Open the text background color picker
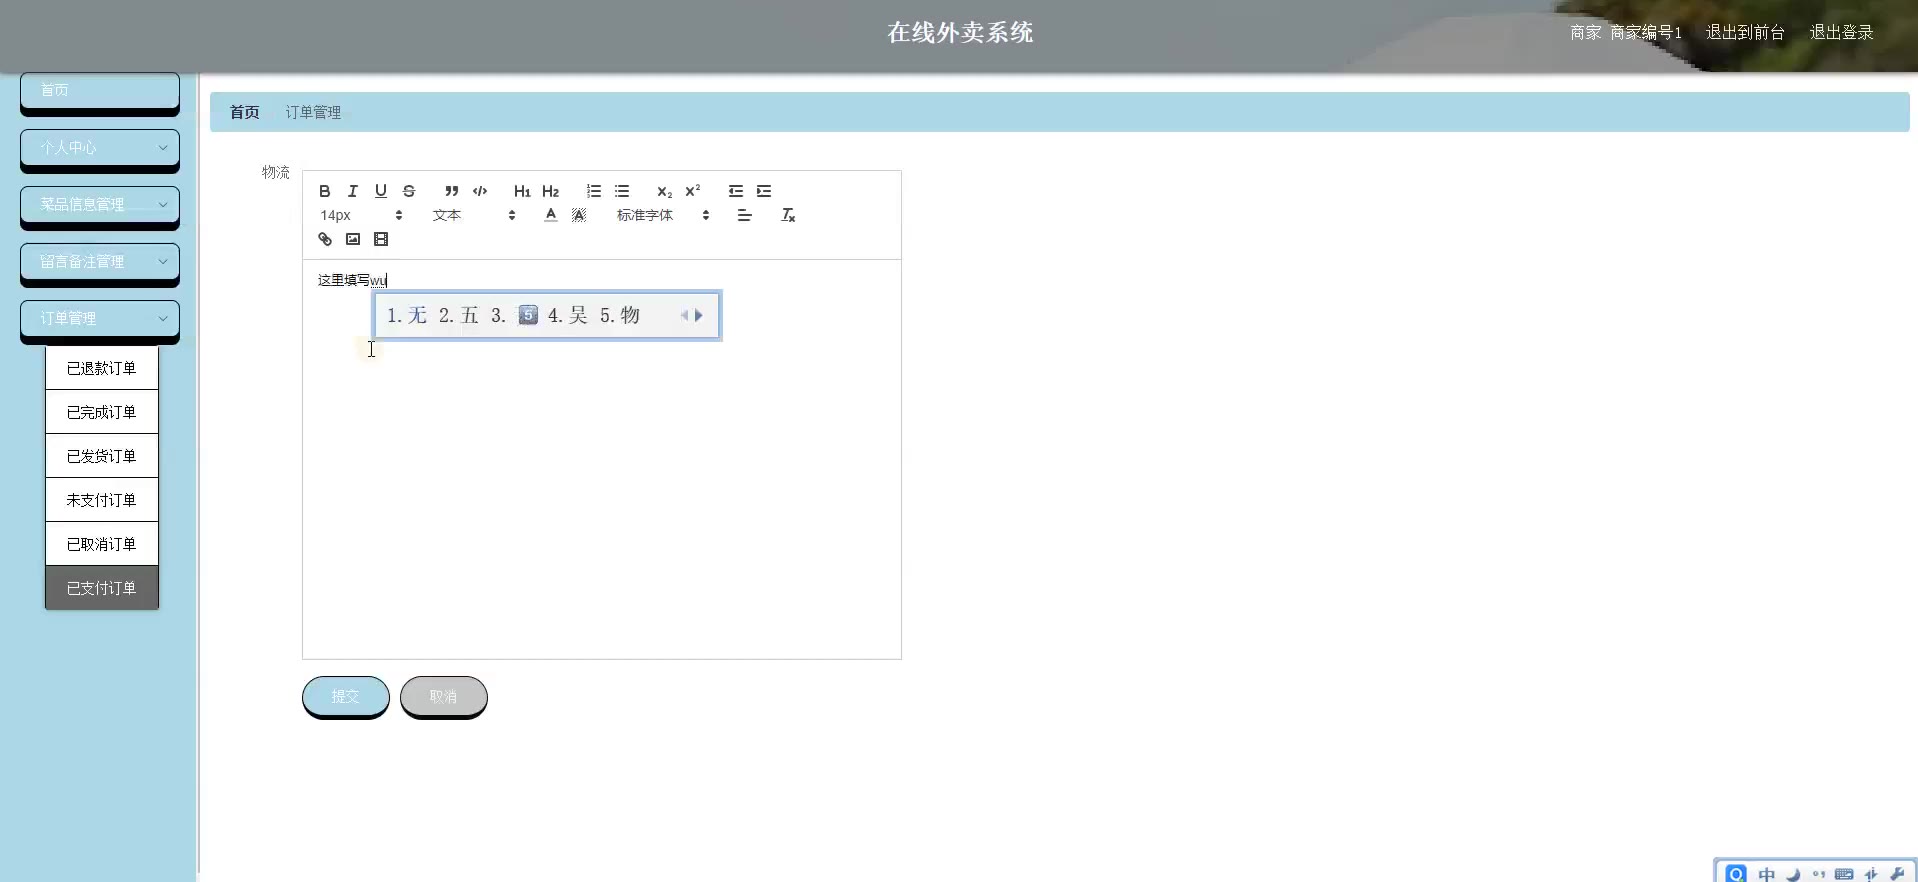The height and width of the screenshot is (882, 1918). click(578, 215)
